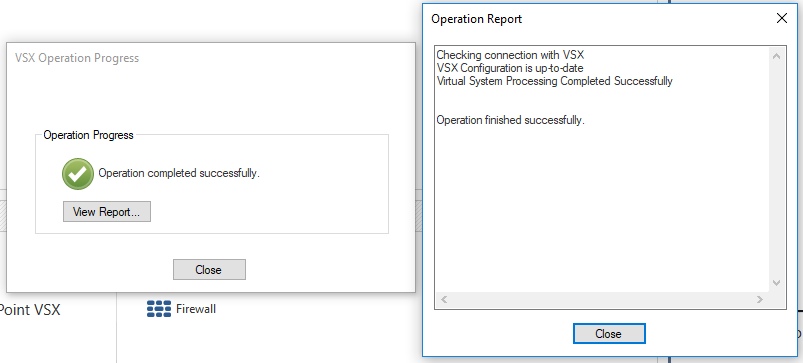Close the VSX Operation Progress dialog
Image resolution: width=803 pixels, height=363 pixels.
(x=209, y=269)
